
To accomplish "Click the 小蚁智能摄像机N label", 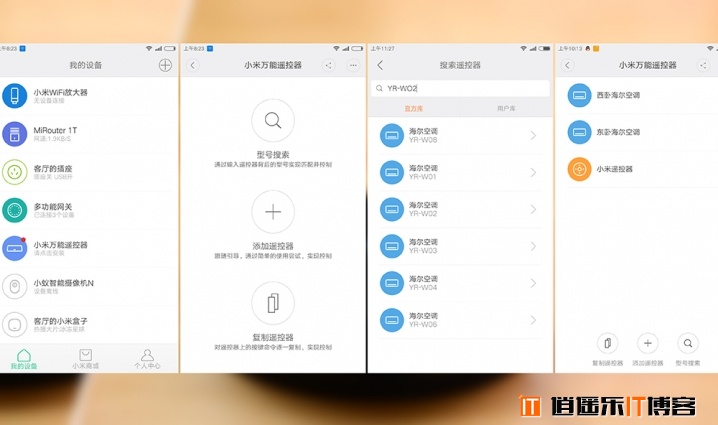I will pos(64,283).
